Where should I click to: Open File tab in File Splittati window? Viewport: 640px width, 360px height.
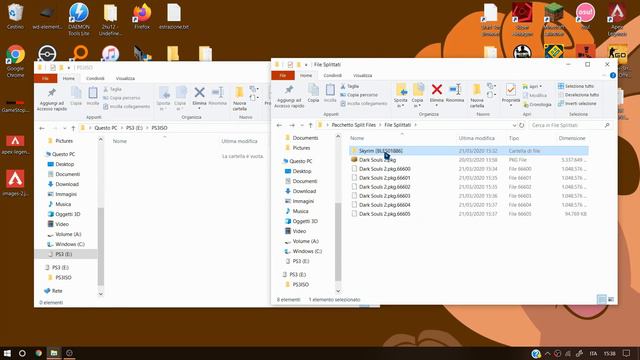tap(282, 76)
